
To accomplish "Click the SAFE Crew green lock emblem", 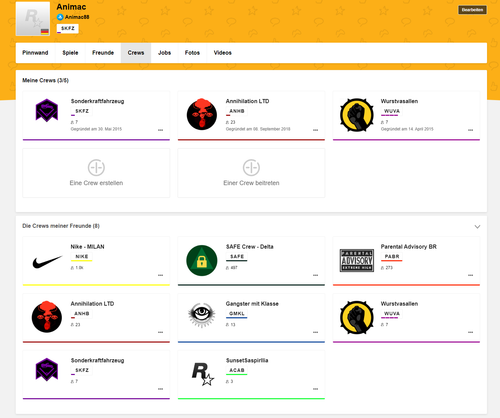I will [202, 260].
